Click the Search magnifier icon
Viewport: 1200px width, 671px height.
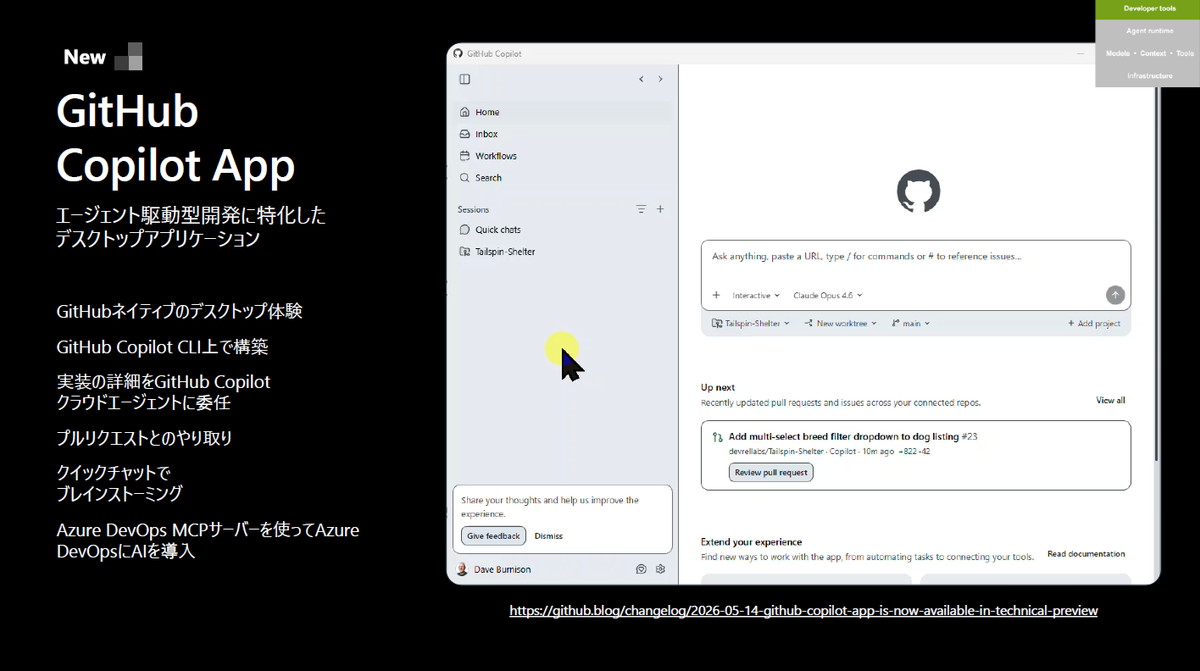tap(464, 178)
